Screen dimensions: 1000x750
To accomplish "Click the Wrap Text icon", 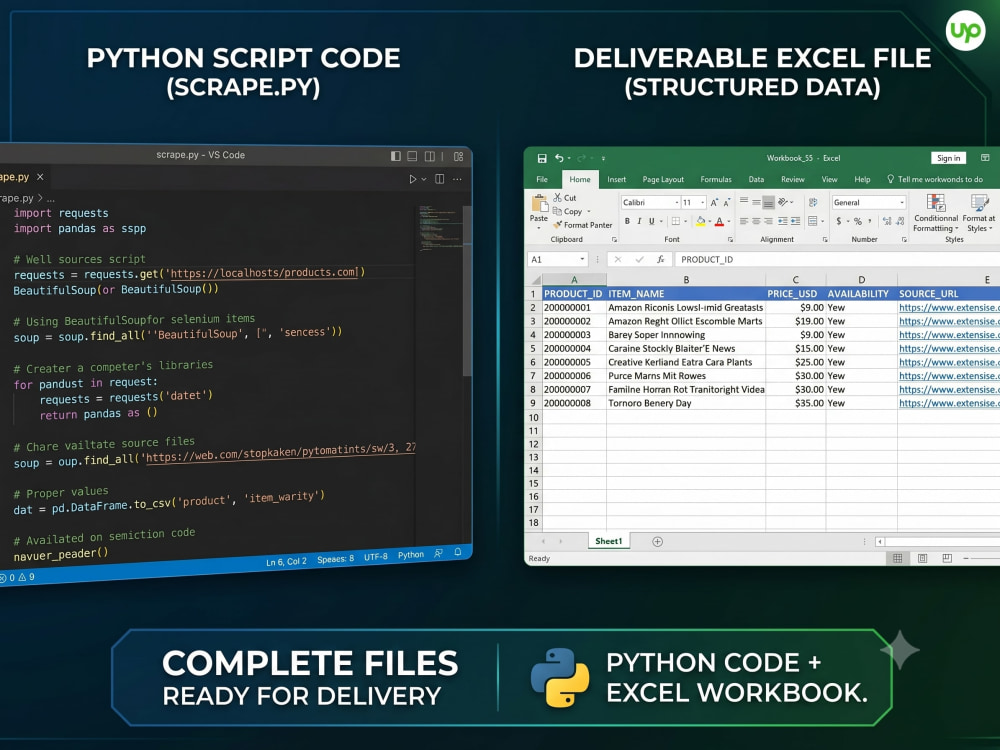I will (813, 202).
